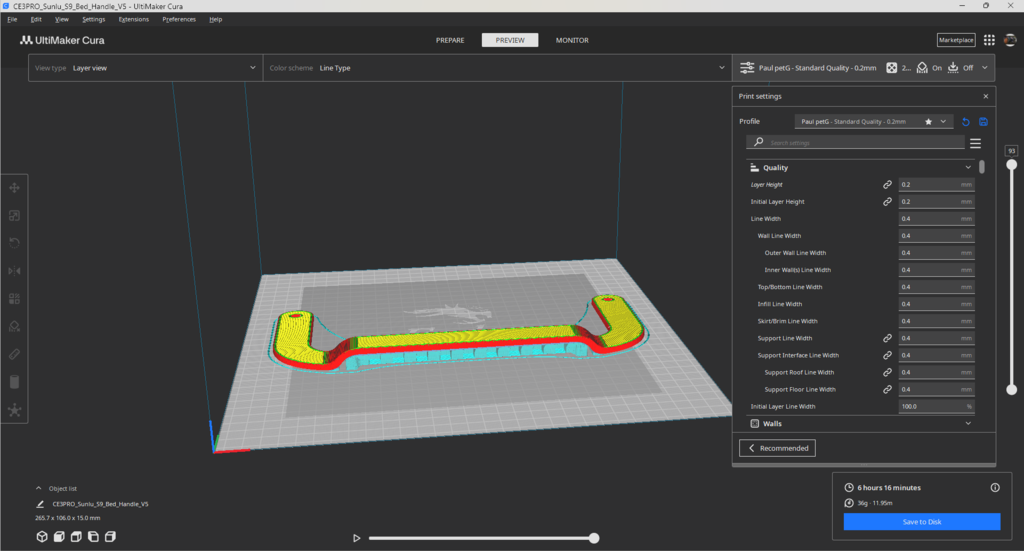This screenshot has height=551, width=1024.
Task: Switch to right side view cube icon
Action: 110,537
